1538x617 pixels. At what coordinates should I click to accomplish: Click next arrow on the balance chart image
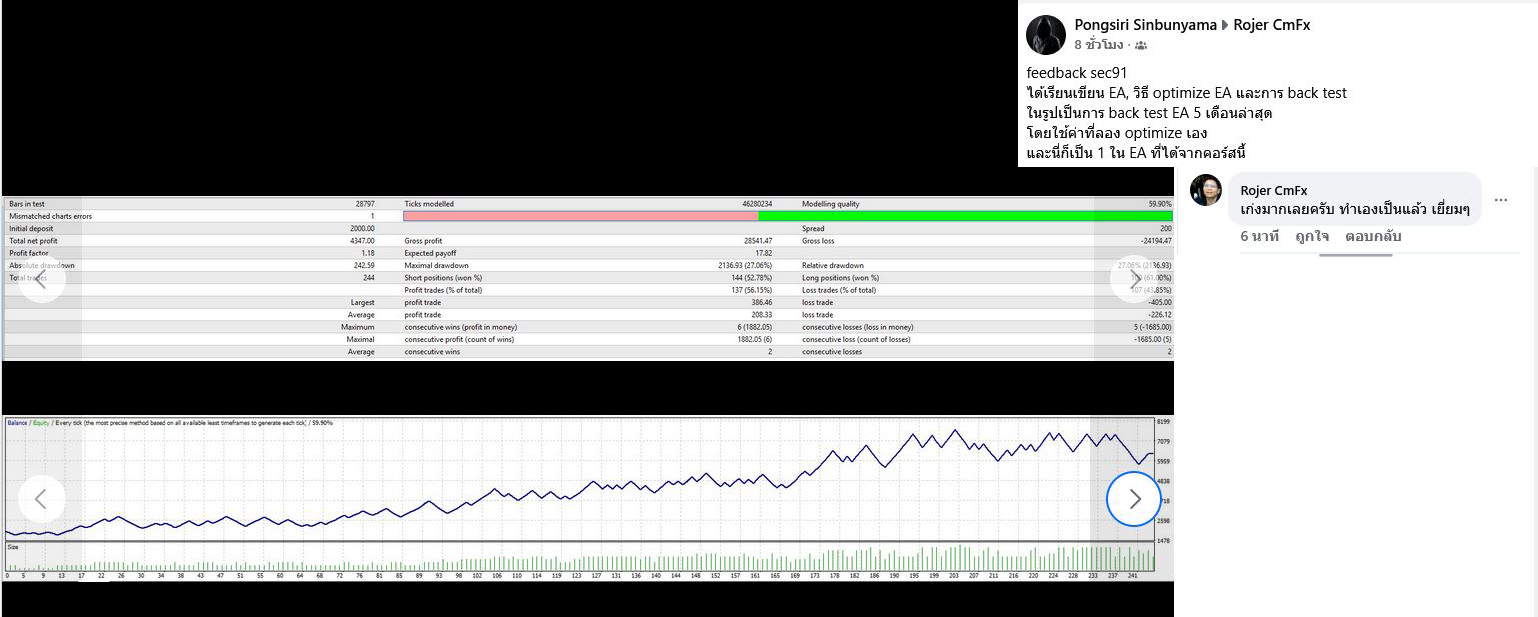coord(1134,499)
